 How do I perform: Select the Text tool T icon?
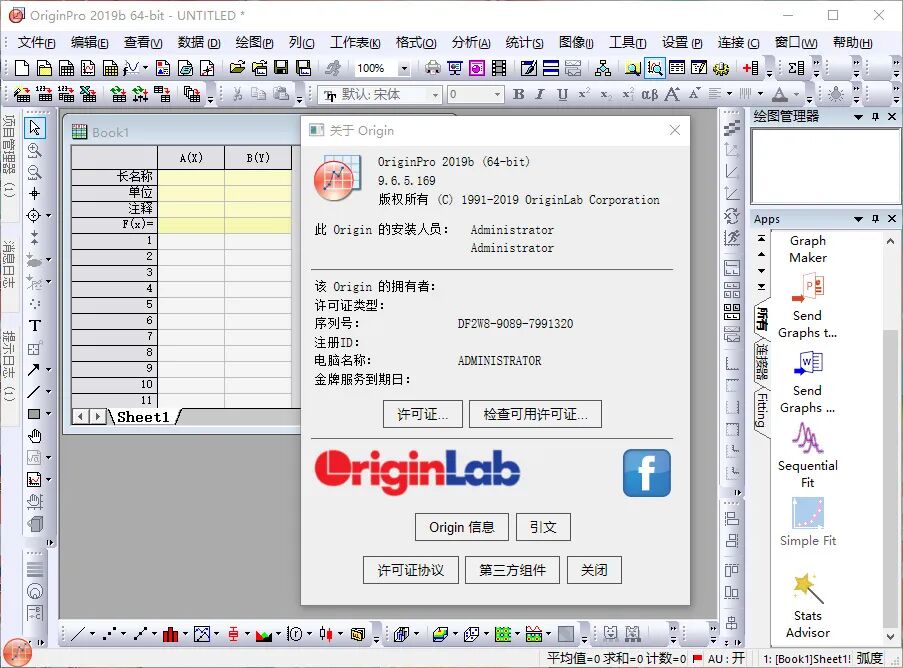tap(35, 326)
